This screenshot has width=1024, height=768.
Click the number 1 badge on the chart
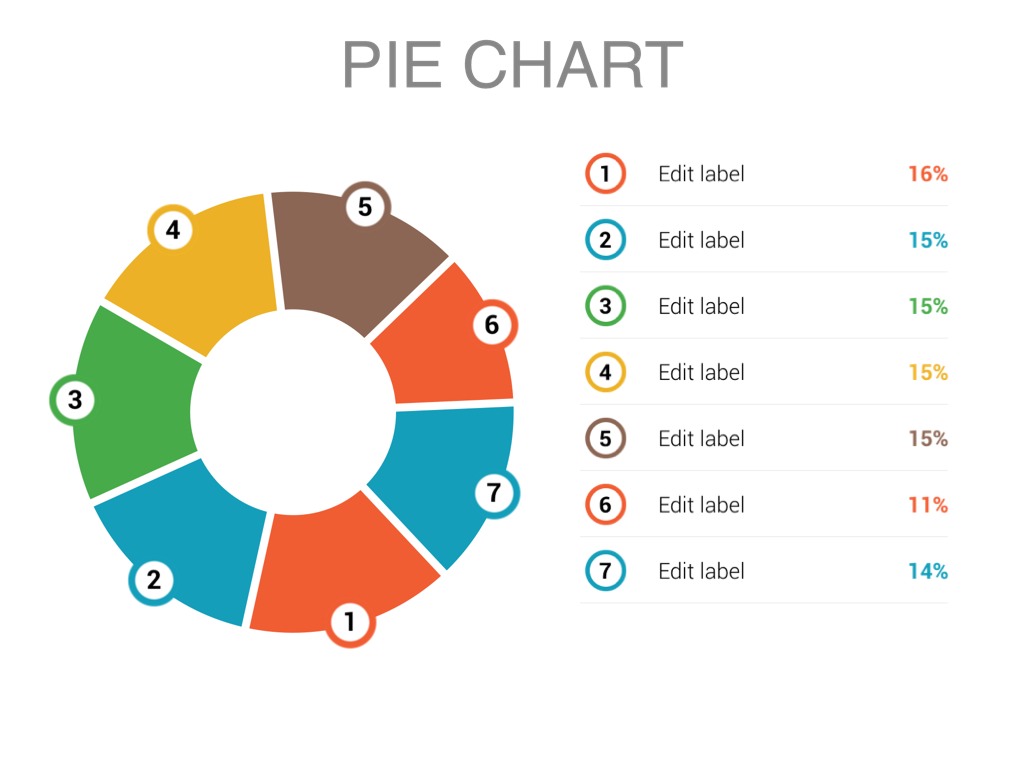tap(350, 622)
